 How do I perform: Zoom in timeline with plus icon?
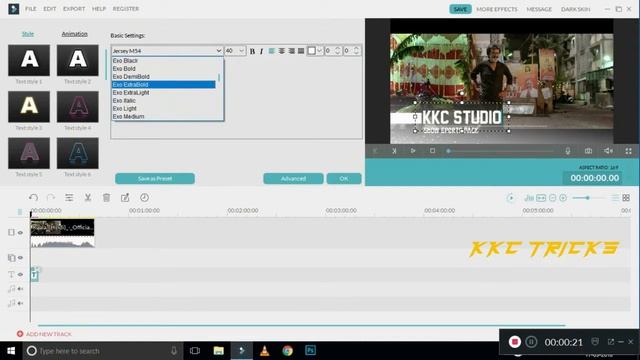pos(563,198)
